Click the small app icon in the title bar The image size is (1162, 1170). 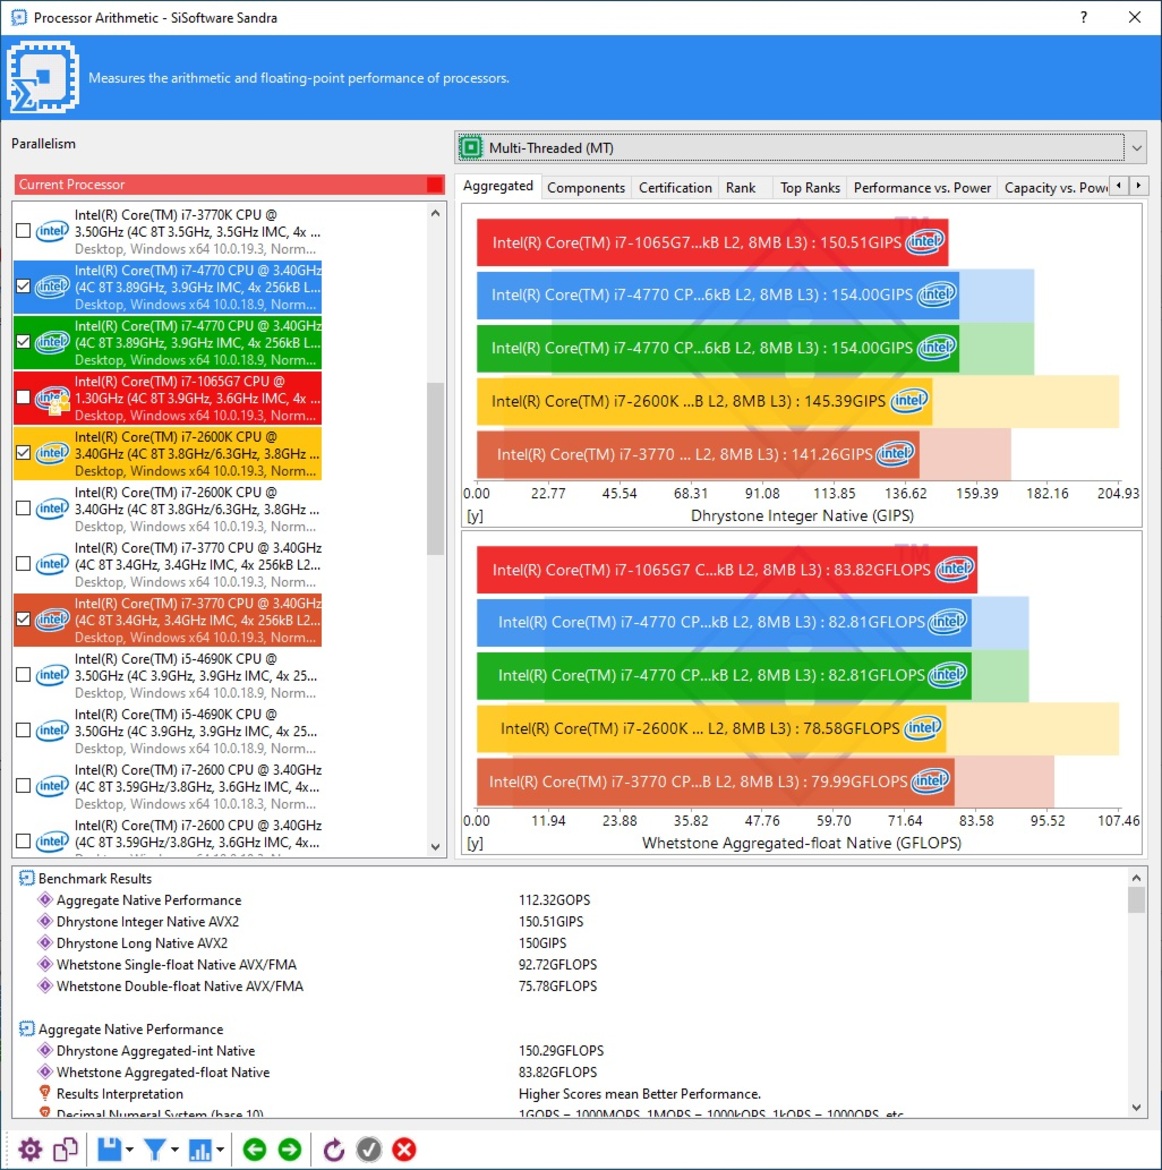18,17
